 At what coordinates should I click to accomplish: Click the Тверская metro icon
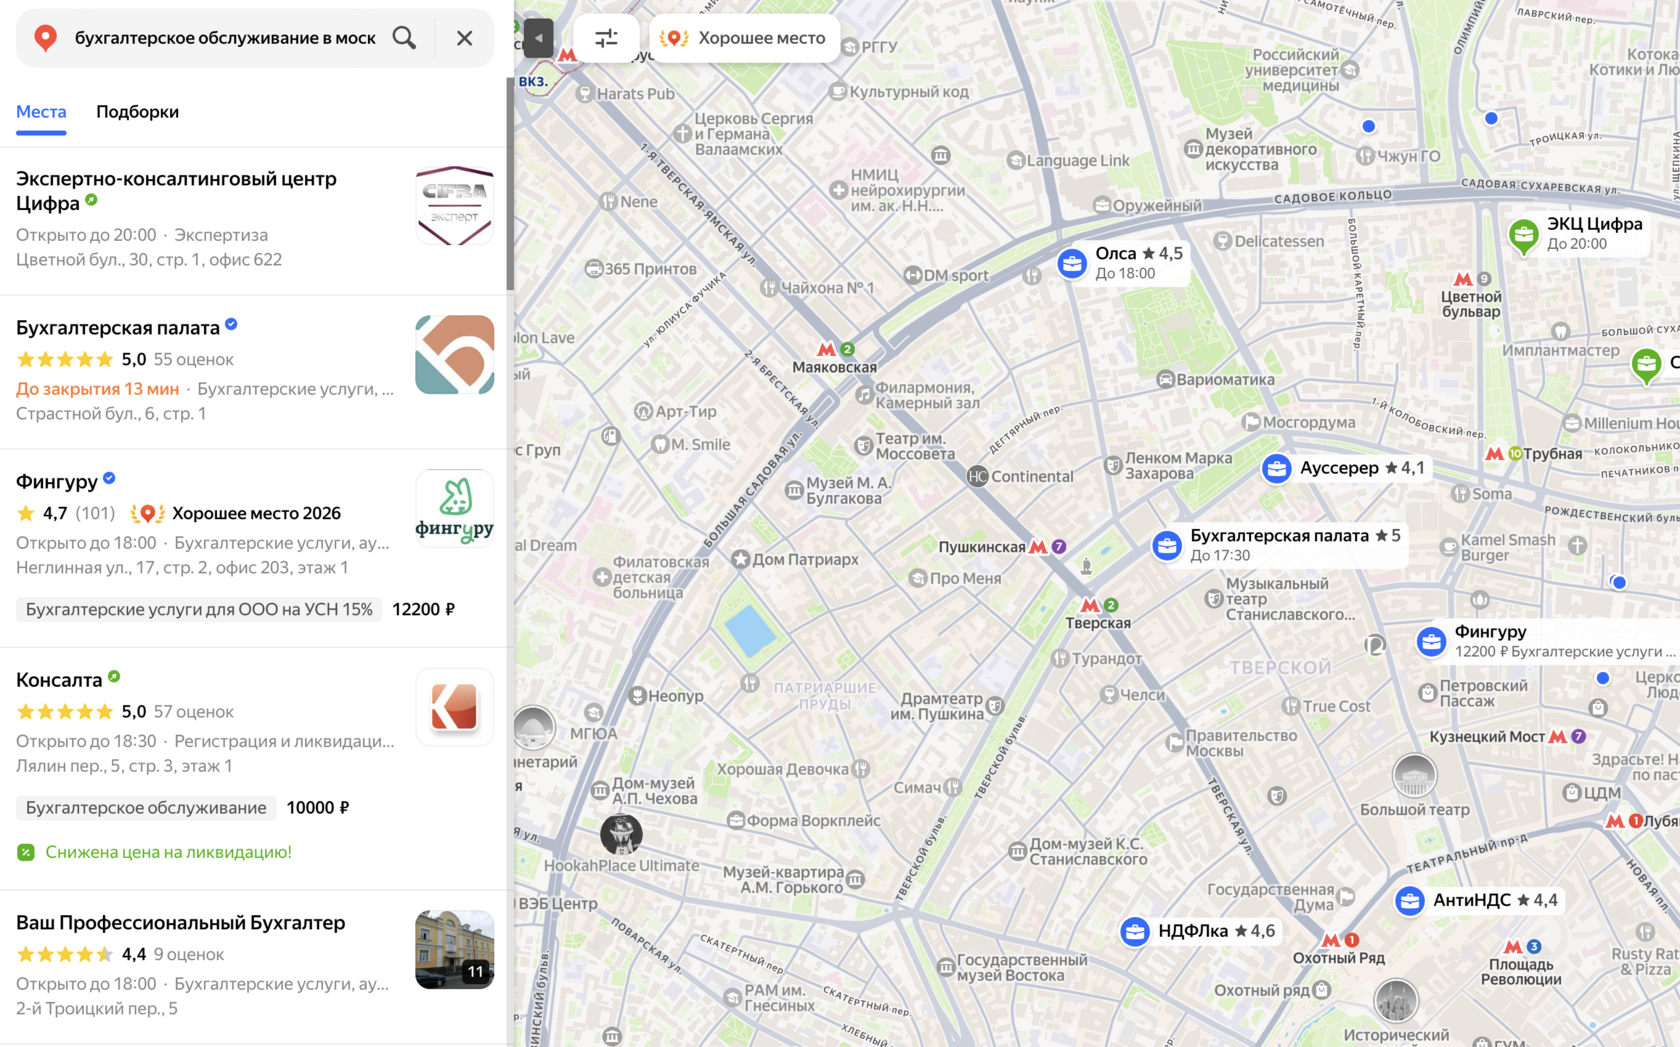tap(1090, 605)
